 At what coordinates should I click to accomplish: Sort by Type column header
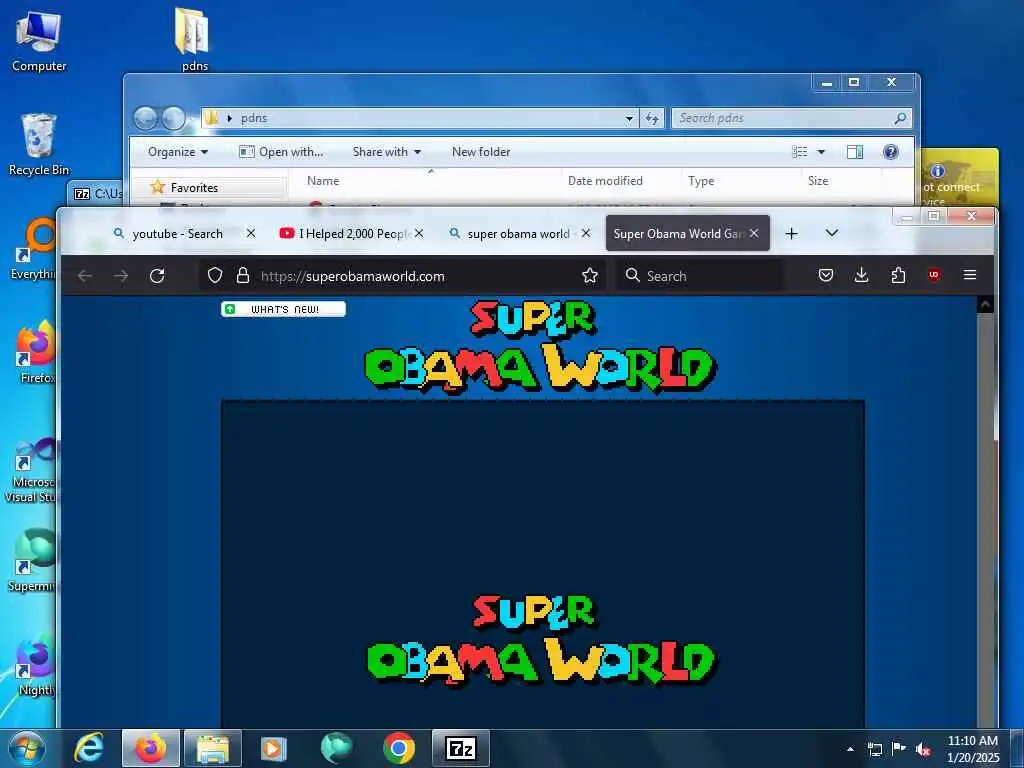pyautogui.click(x=701, y=181)
